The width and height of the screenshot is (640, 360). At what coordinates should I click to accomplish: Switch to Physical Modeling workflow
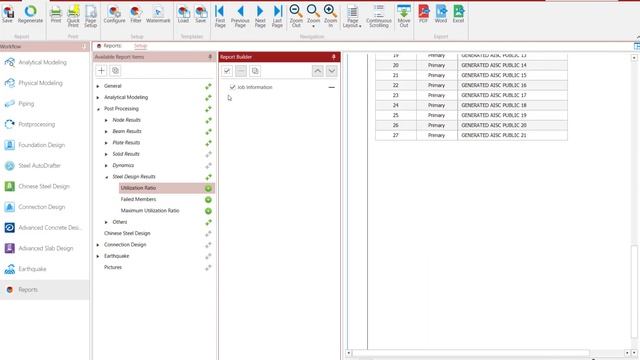point(44,83)
